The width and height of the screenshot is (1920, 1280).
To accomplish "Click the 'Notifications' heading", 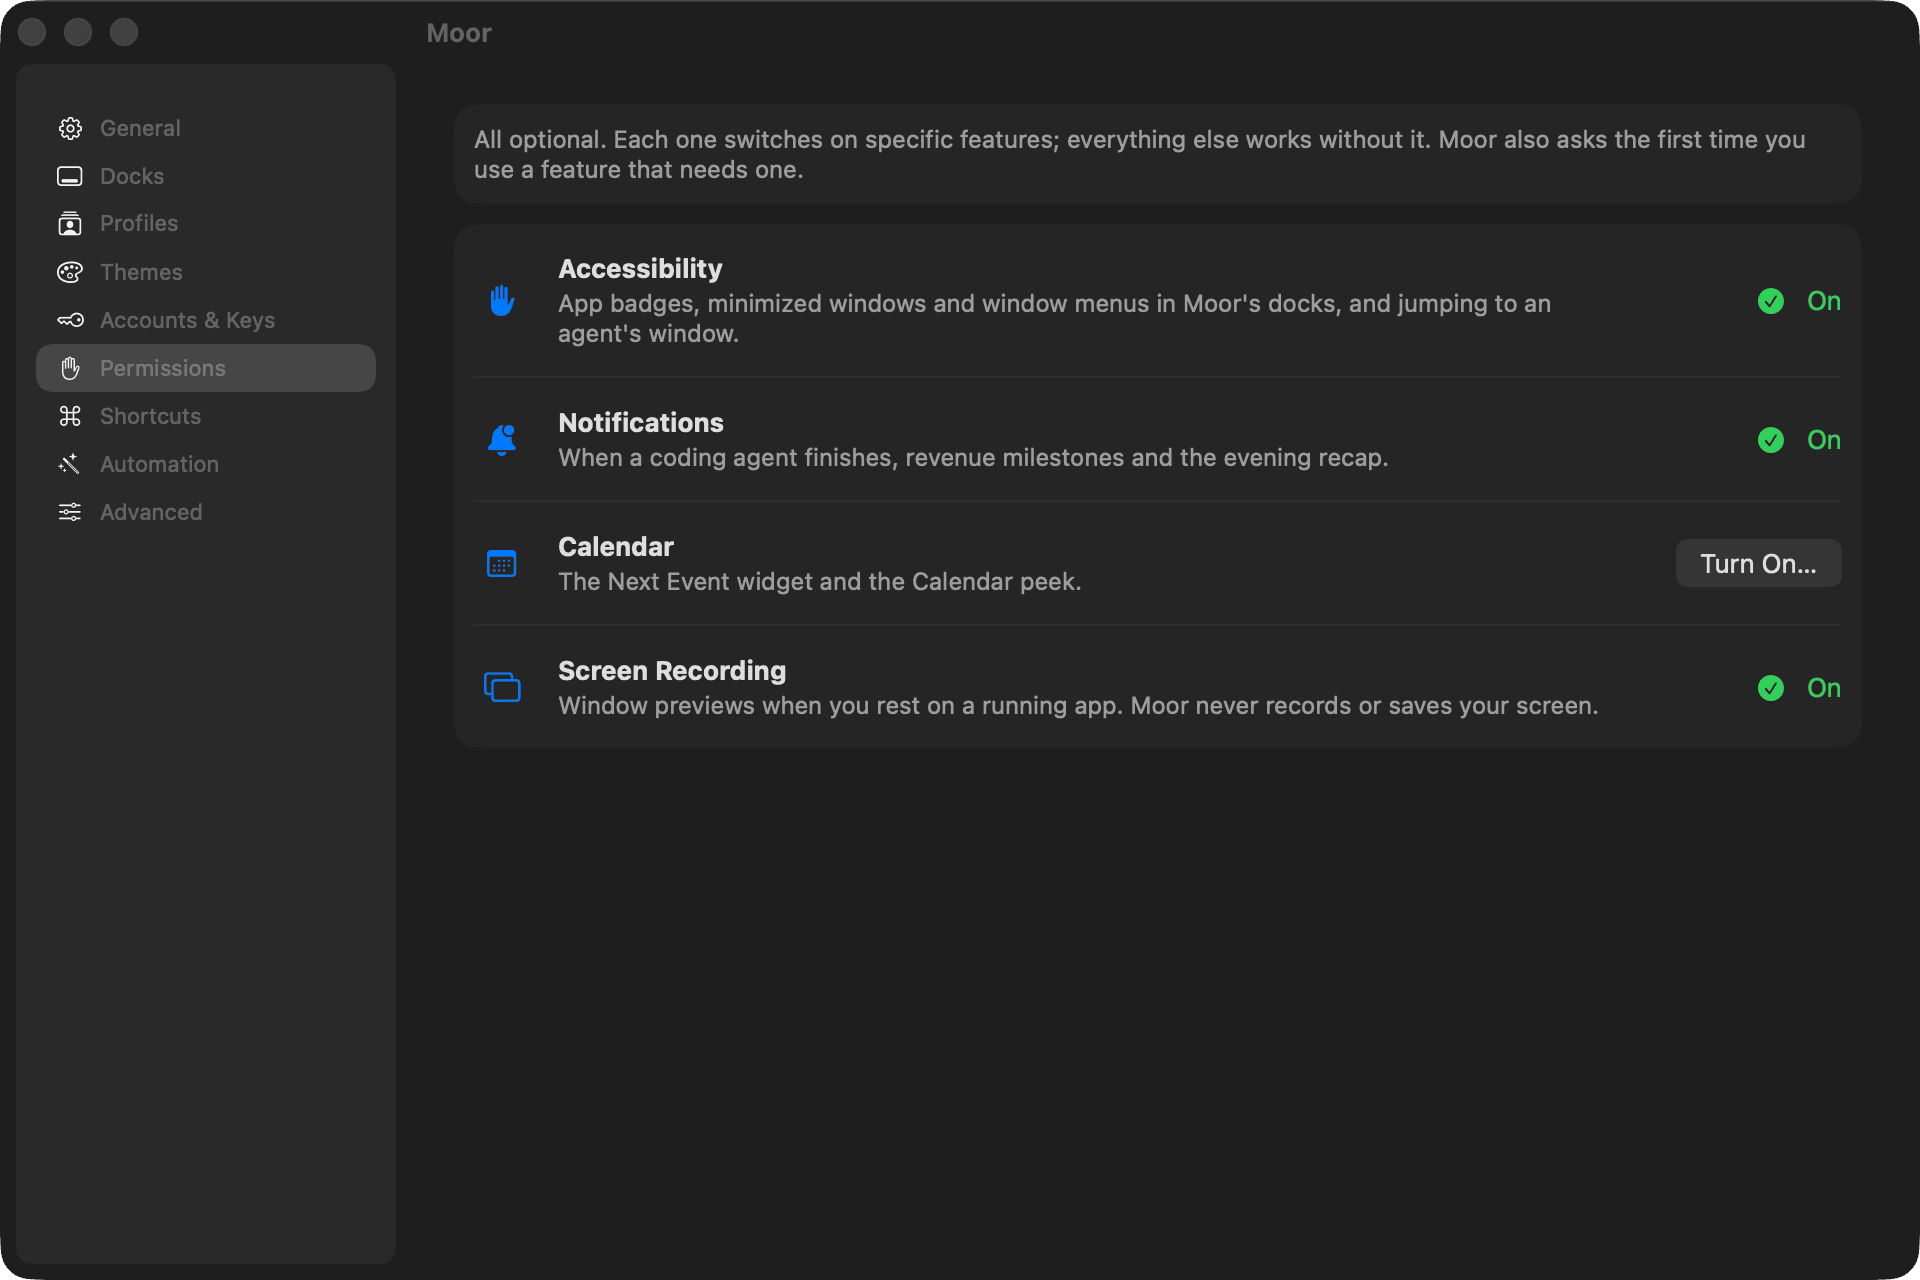I will point(641,423).
